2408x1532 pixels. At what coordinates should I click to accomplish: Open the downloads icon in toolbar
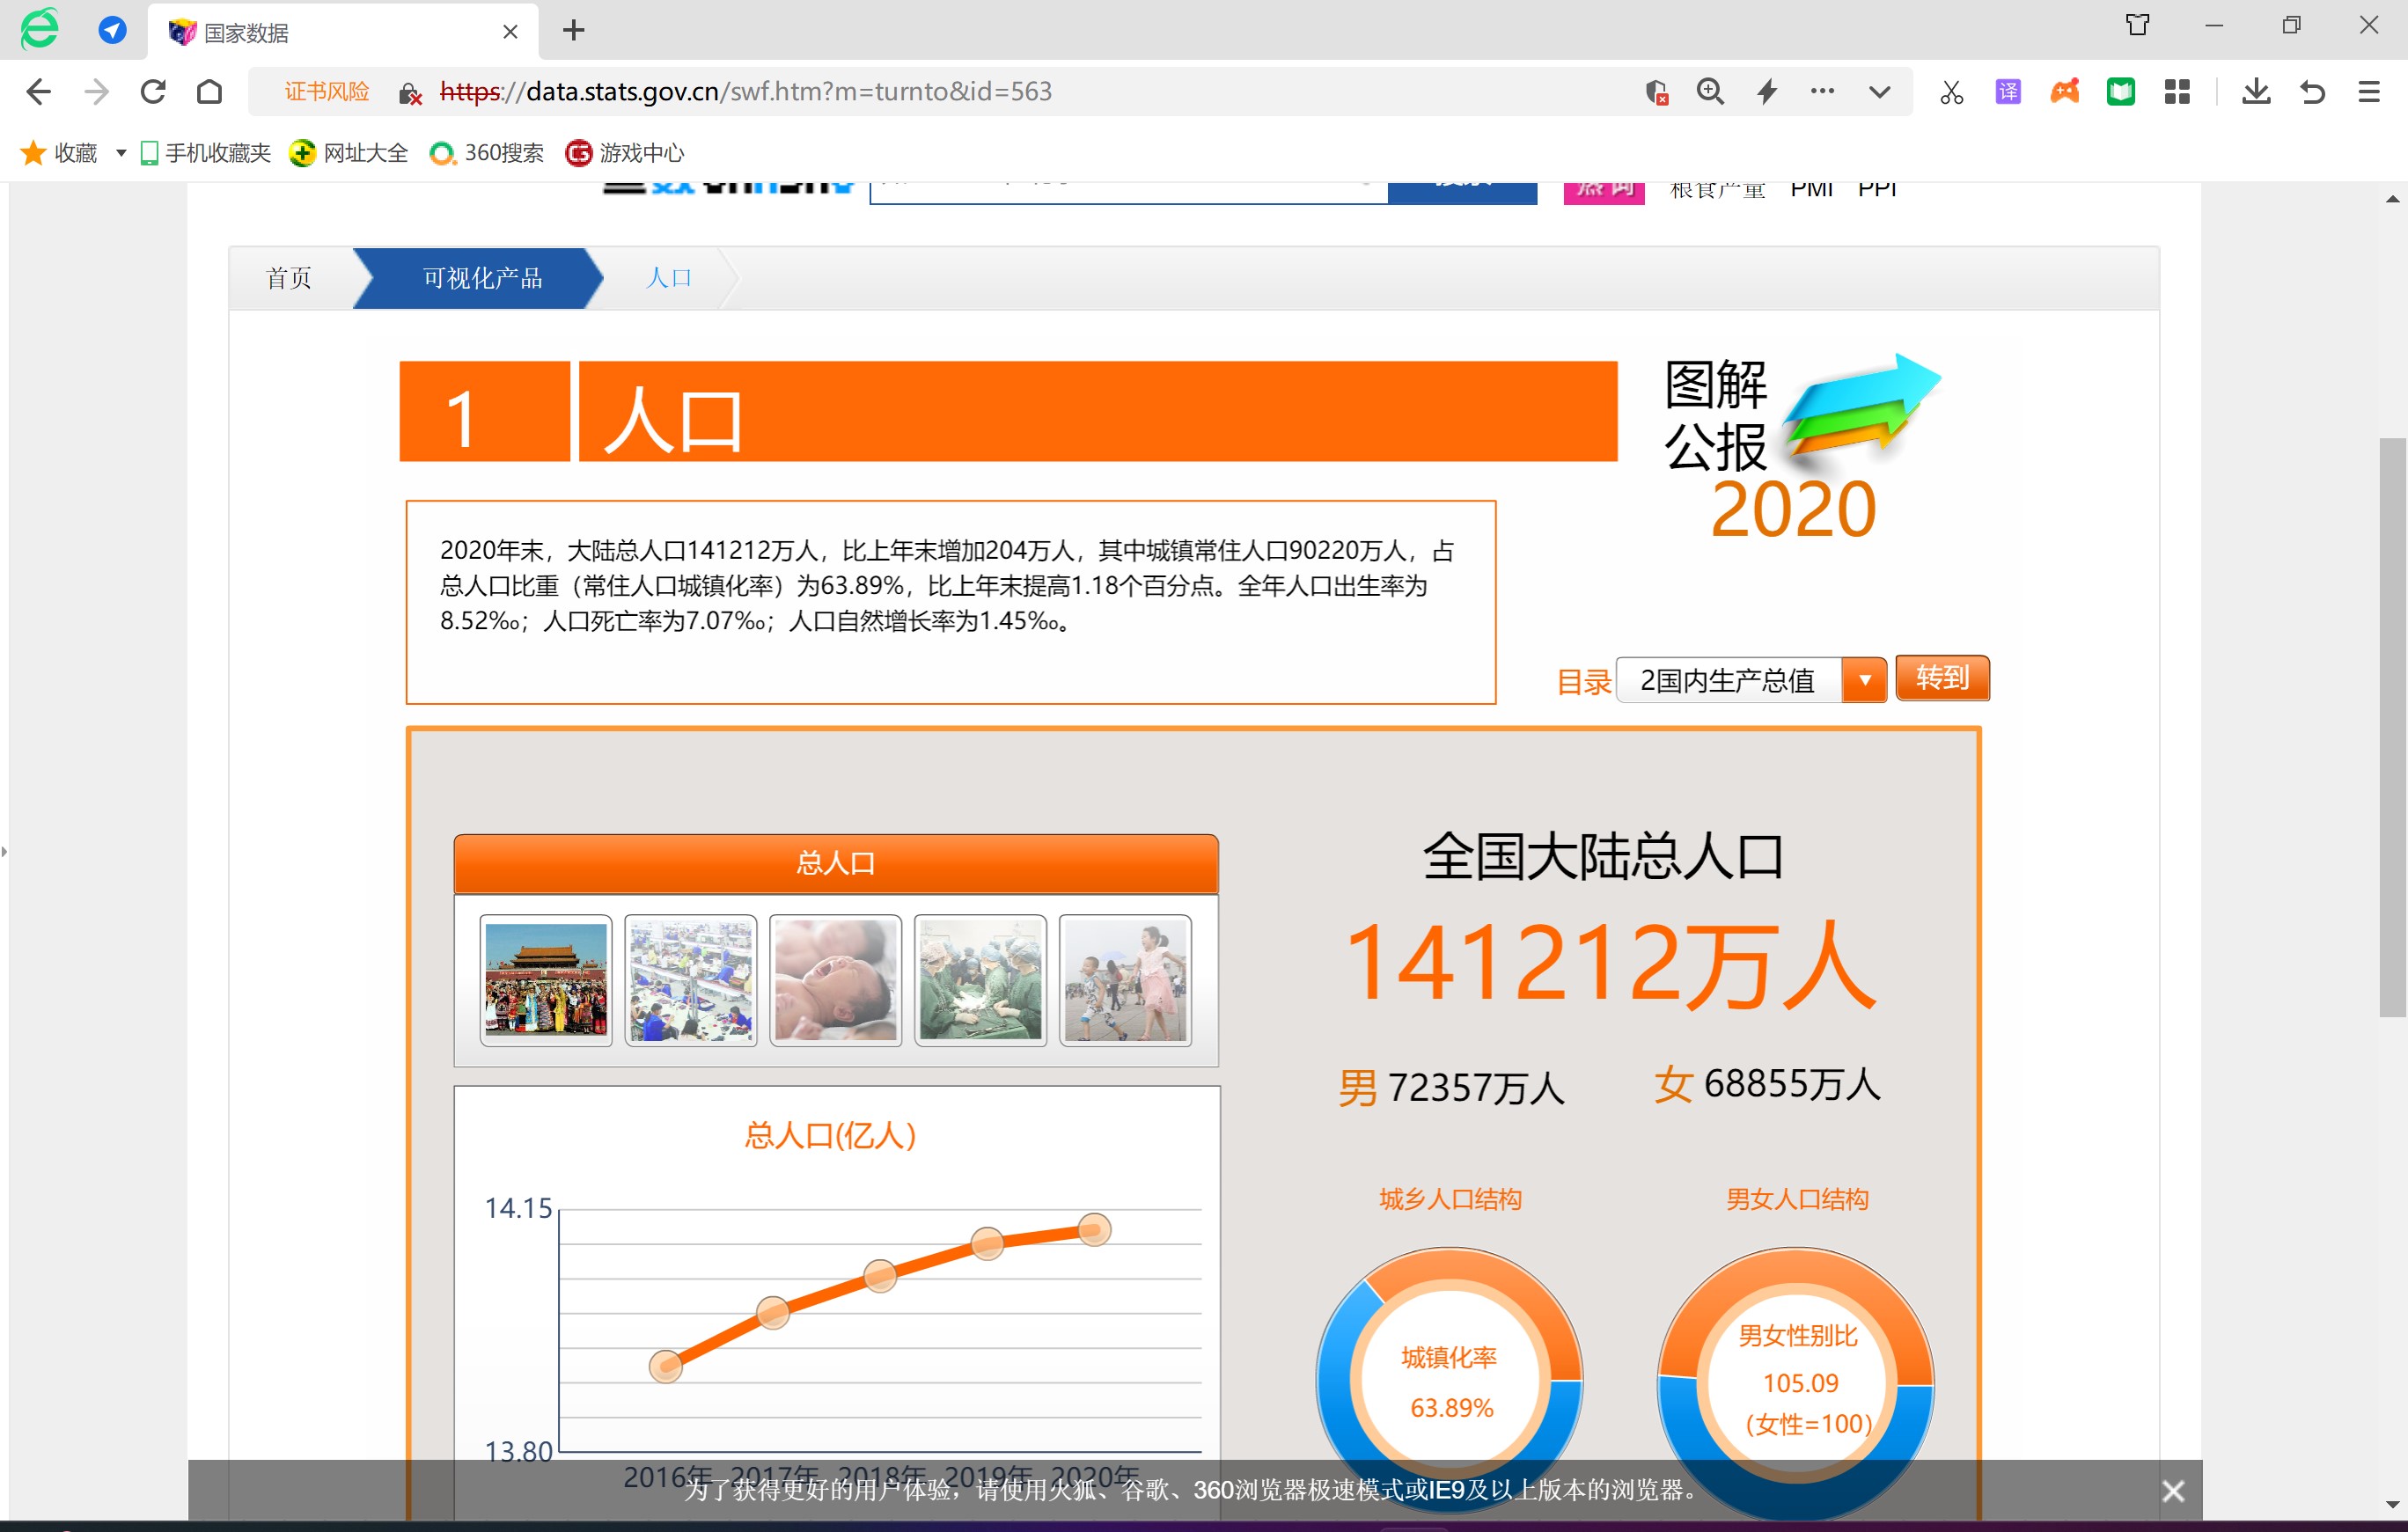point(2255,92)
